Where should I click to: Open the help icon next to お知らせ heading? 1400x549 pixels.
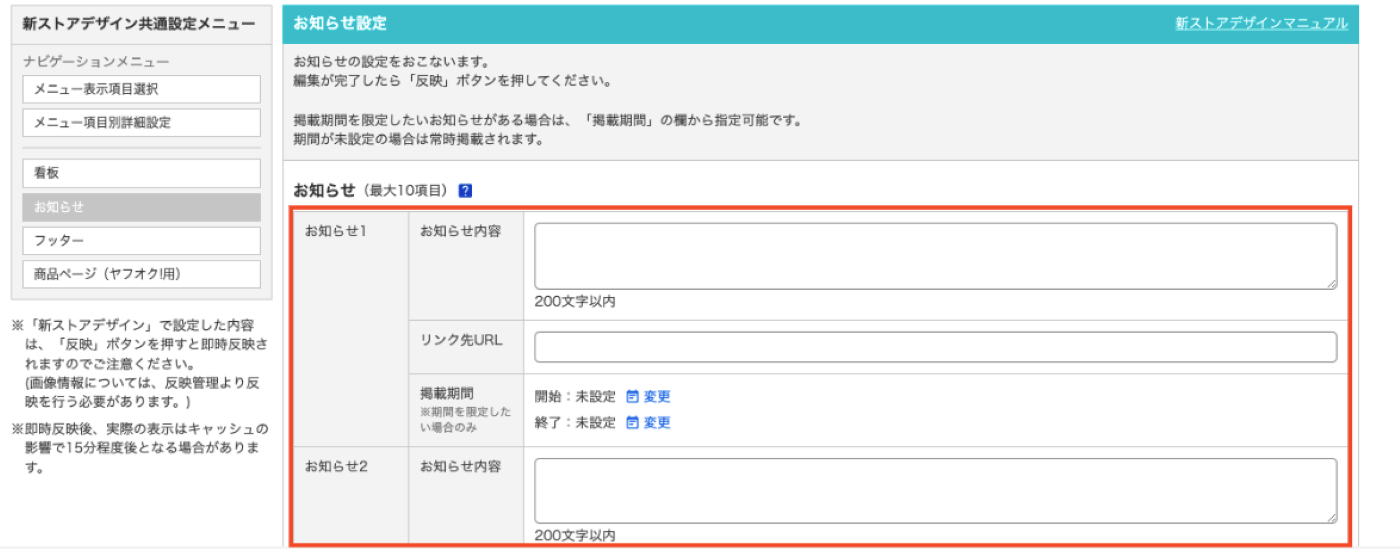tap(466, 190)
